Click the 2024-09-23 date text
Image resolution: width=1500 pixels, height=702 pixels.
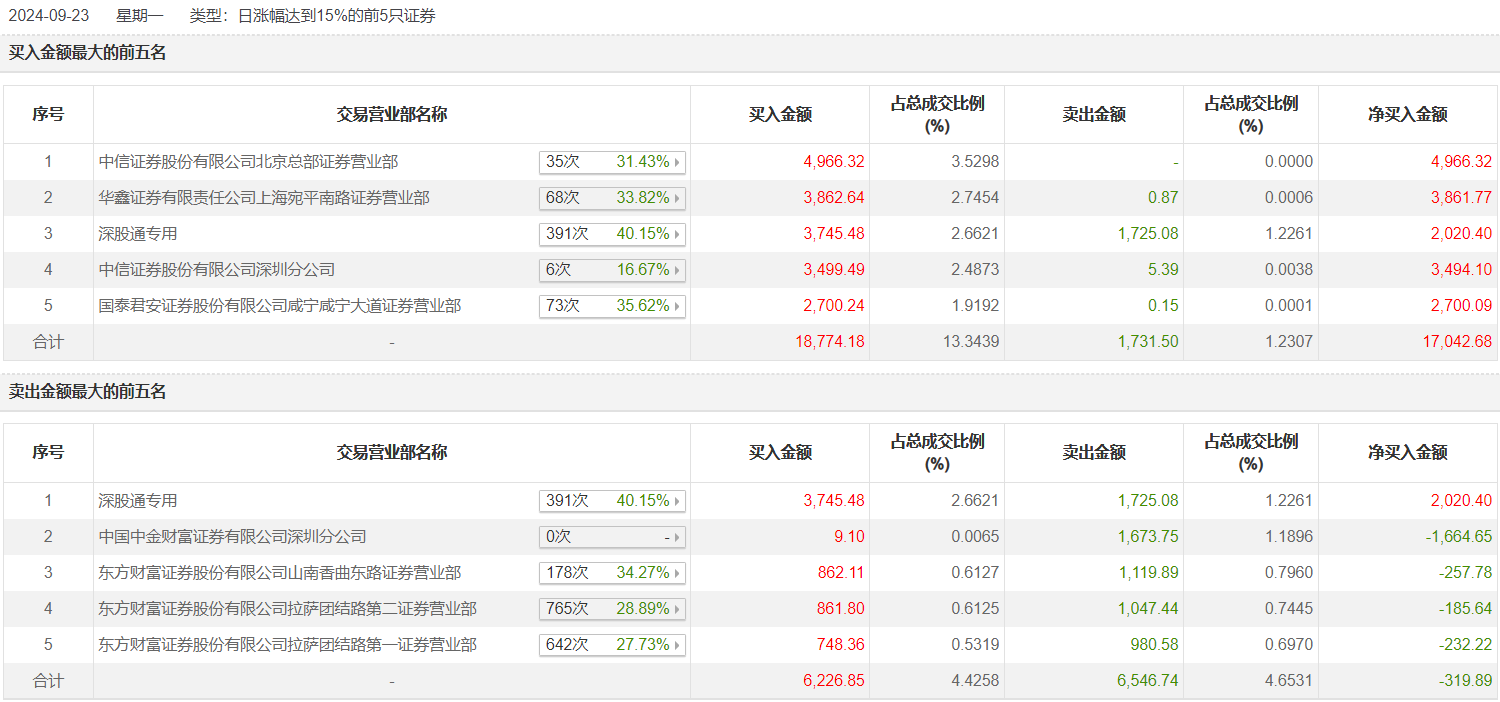[50, 16]
